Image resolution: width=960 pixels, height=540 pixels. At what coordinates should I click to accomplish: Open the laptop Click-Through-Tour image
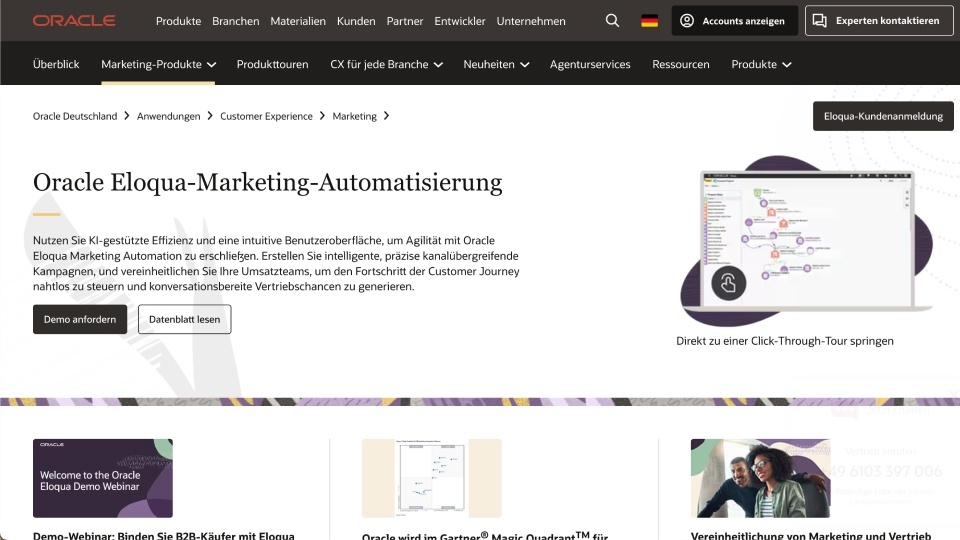pyautogui.click(x=806, y=241)
